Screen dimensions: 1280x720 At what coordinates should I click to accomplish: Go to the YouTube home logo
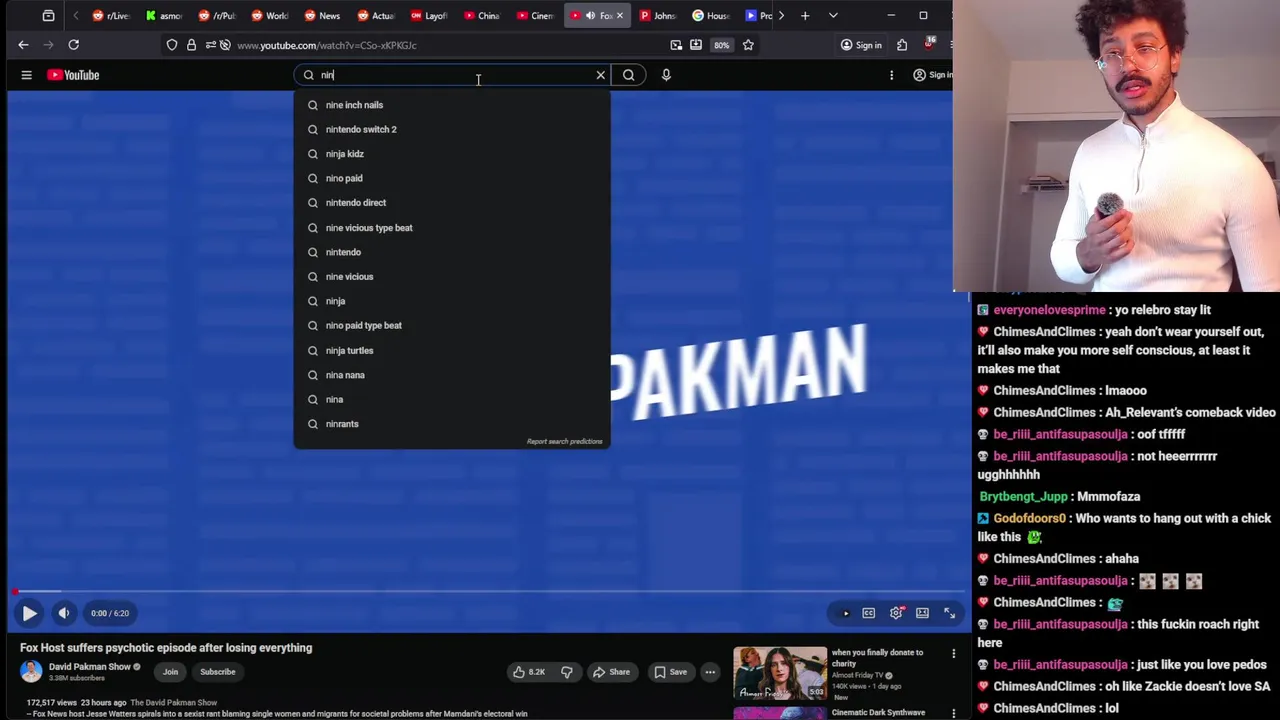point(73,75)
